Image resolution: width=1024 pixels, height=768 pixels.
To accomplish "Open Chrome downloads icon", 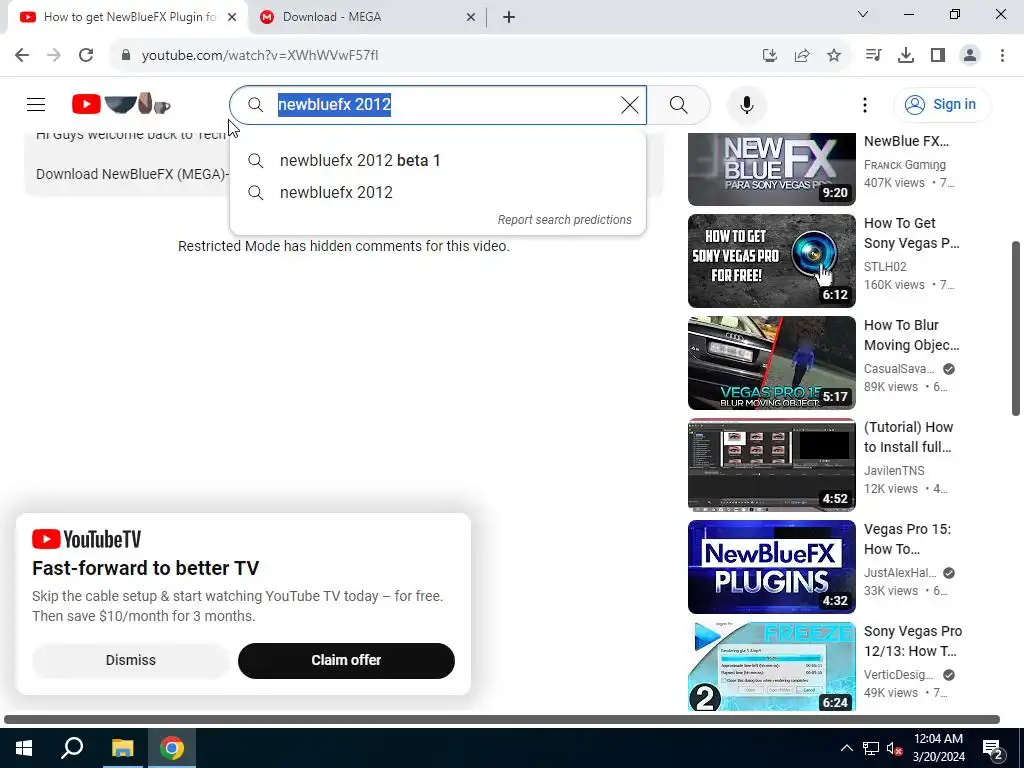I will (906, 56).
